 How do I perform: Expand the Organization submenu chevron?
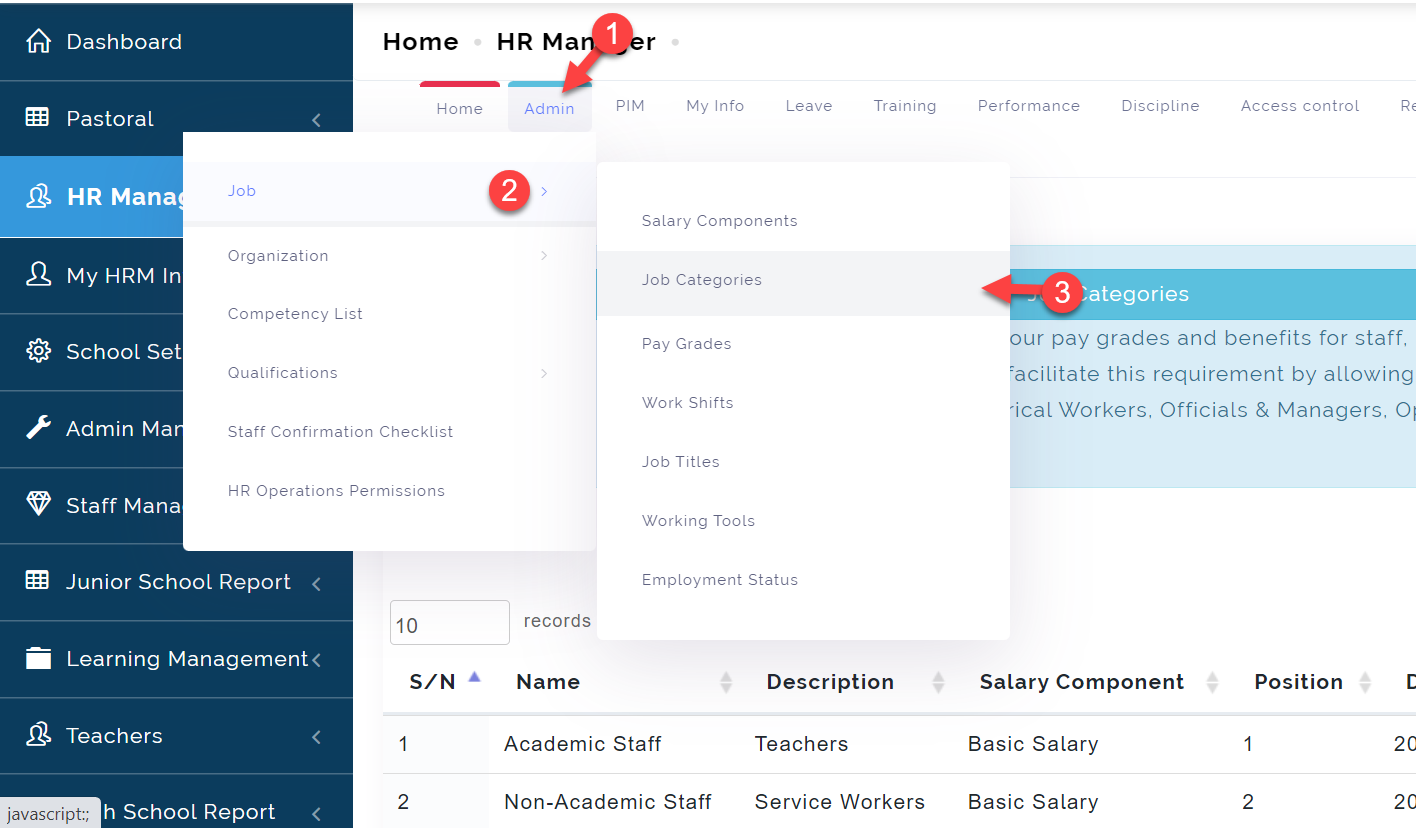544,256
